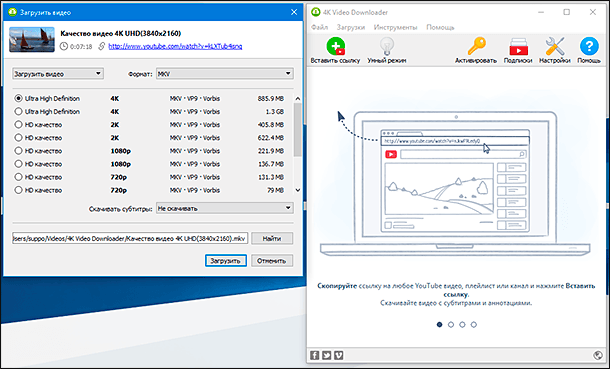The image size is (610, 369).
Task: Open the Загрузки menu
Action: coord(351,27)
